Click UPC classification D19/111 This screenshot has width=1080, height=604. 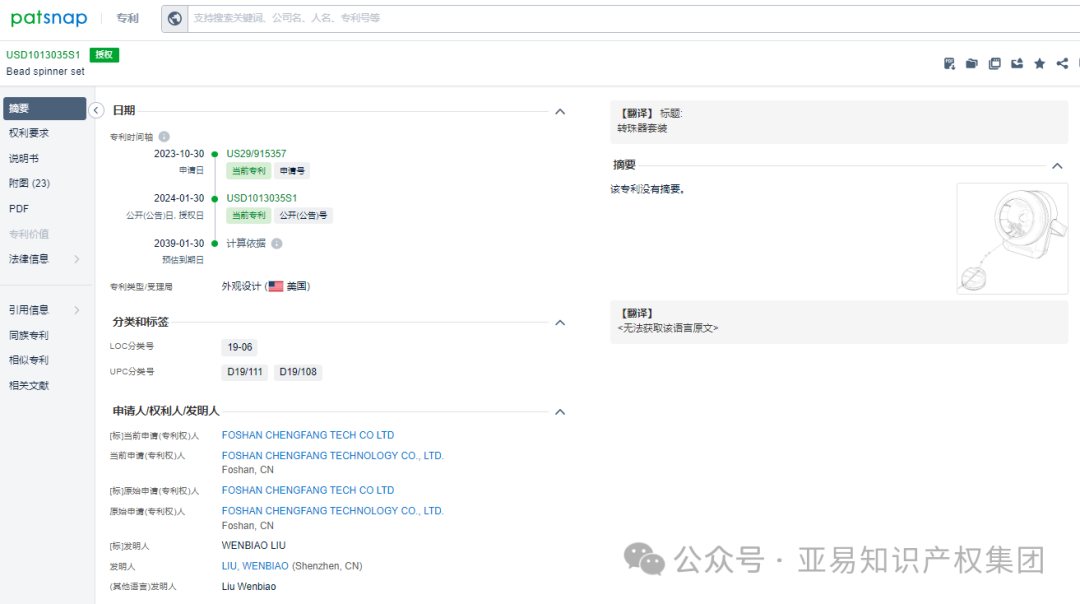[x=245, y=372]
